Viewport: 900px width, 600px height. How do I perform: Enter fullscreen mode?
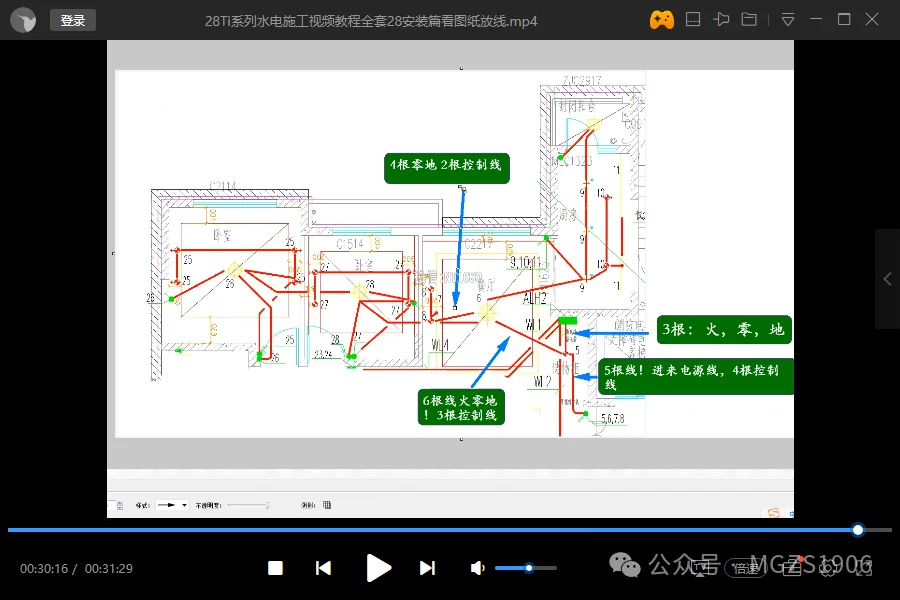click(x=863, y=568)
